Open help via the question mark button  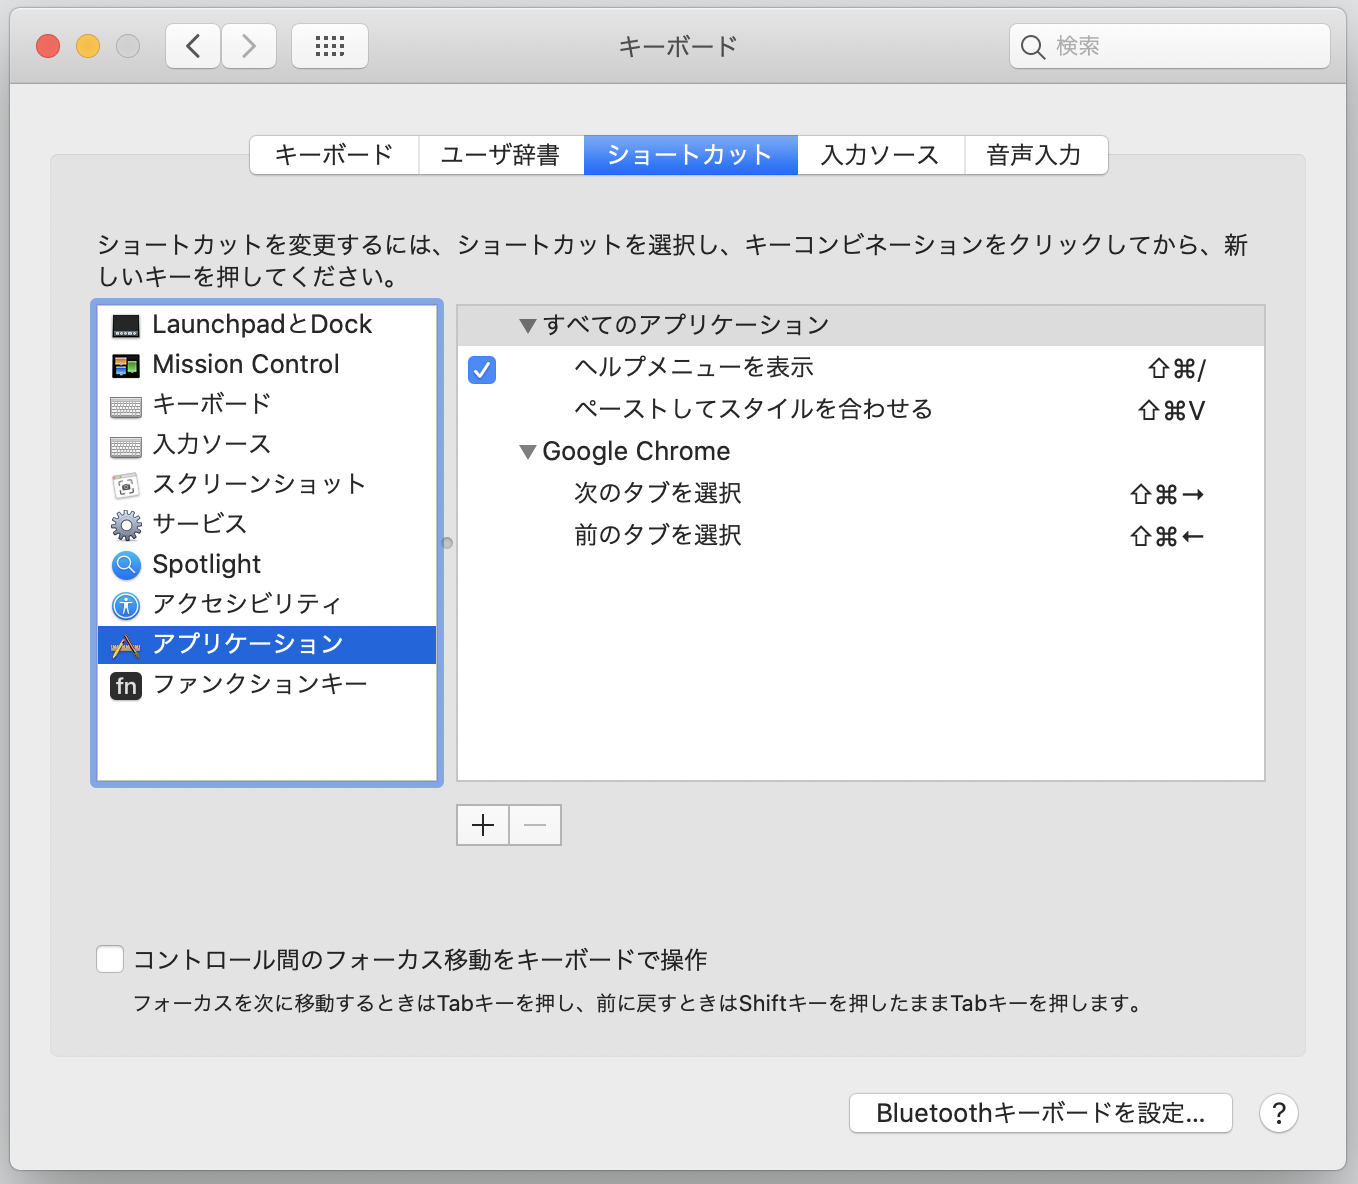(x=1278, y=1113)
